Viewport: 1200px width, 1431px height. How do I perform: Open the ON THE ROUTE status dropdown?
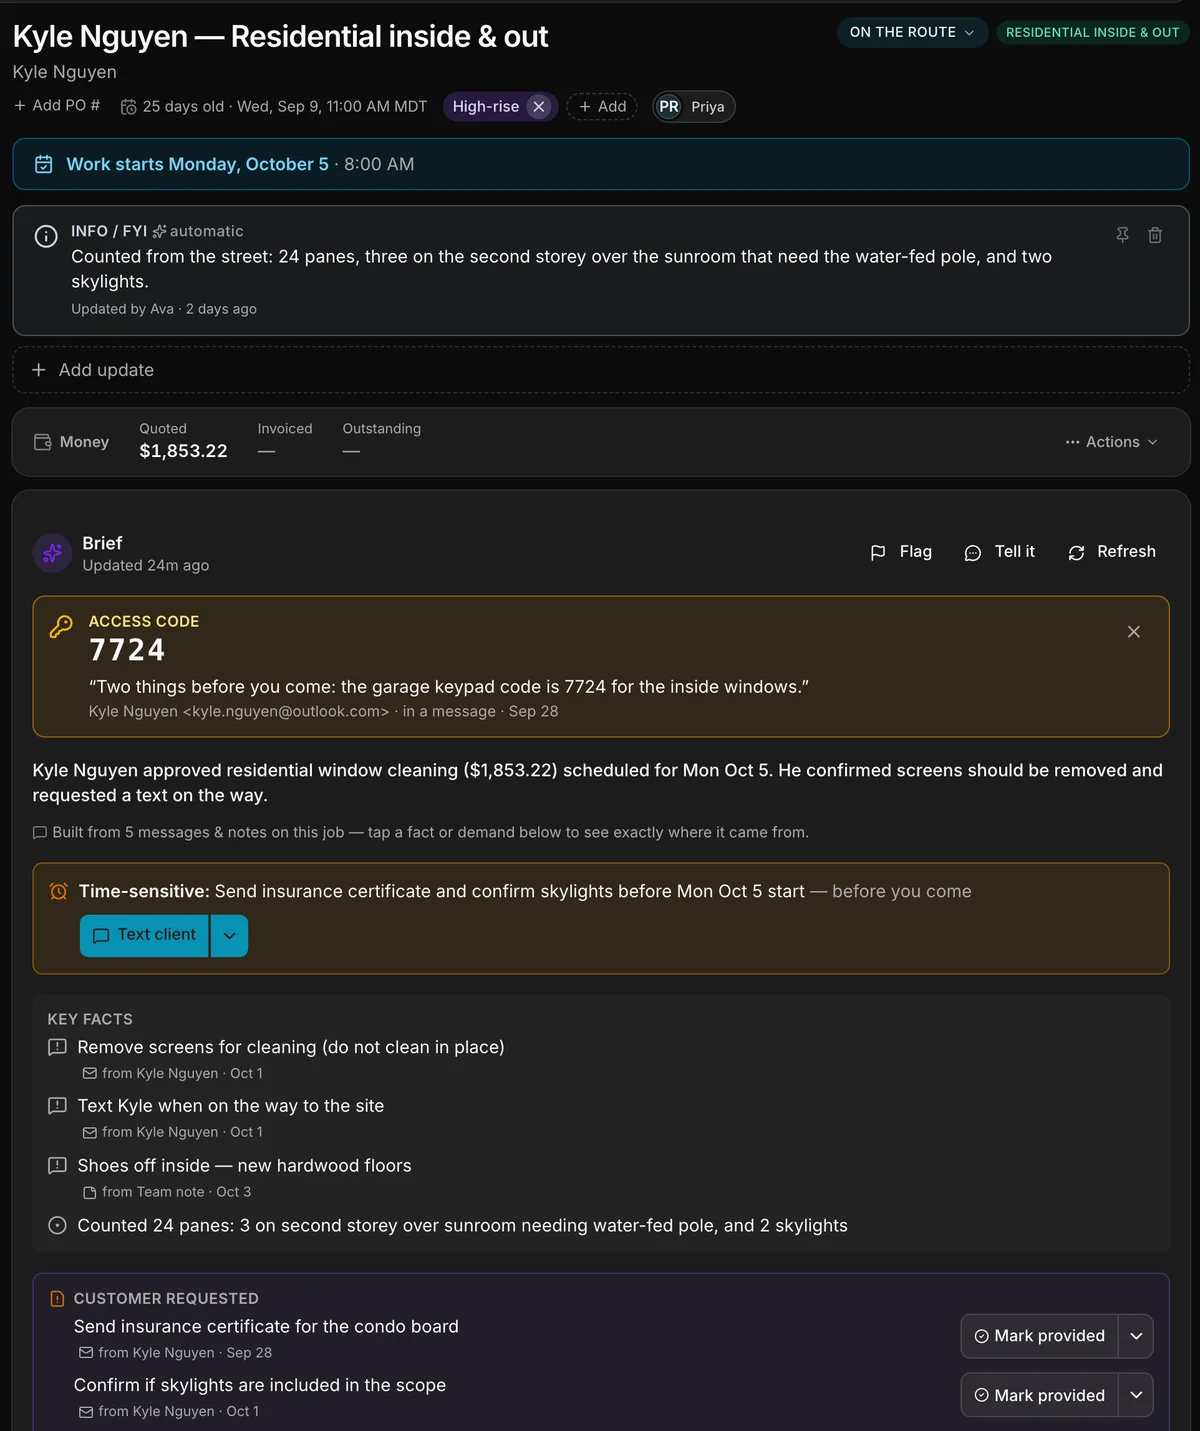[x=912, y=32]
